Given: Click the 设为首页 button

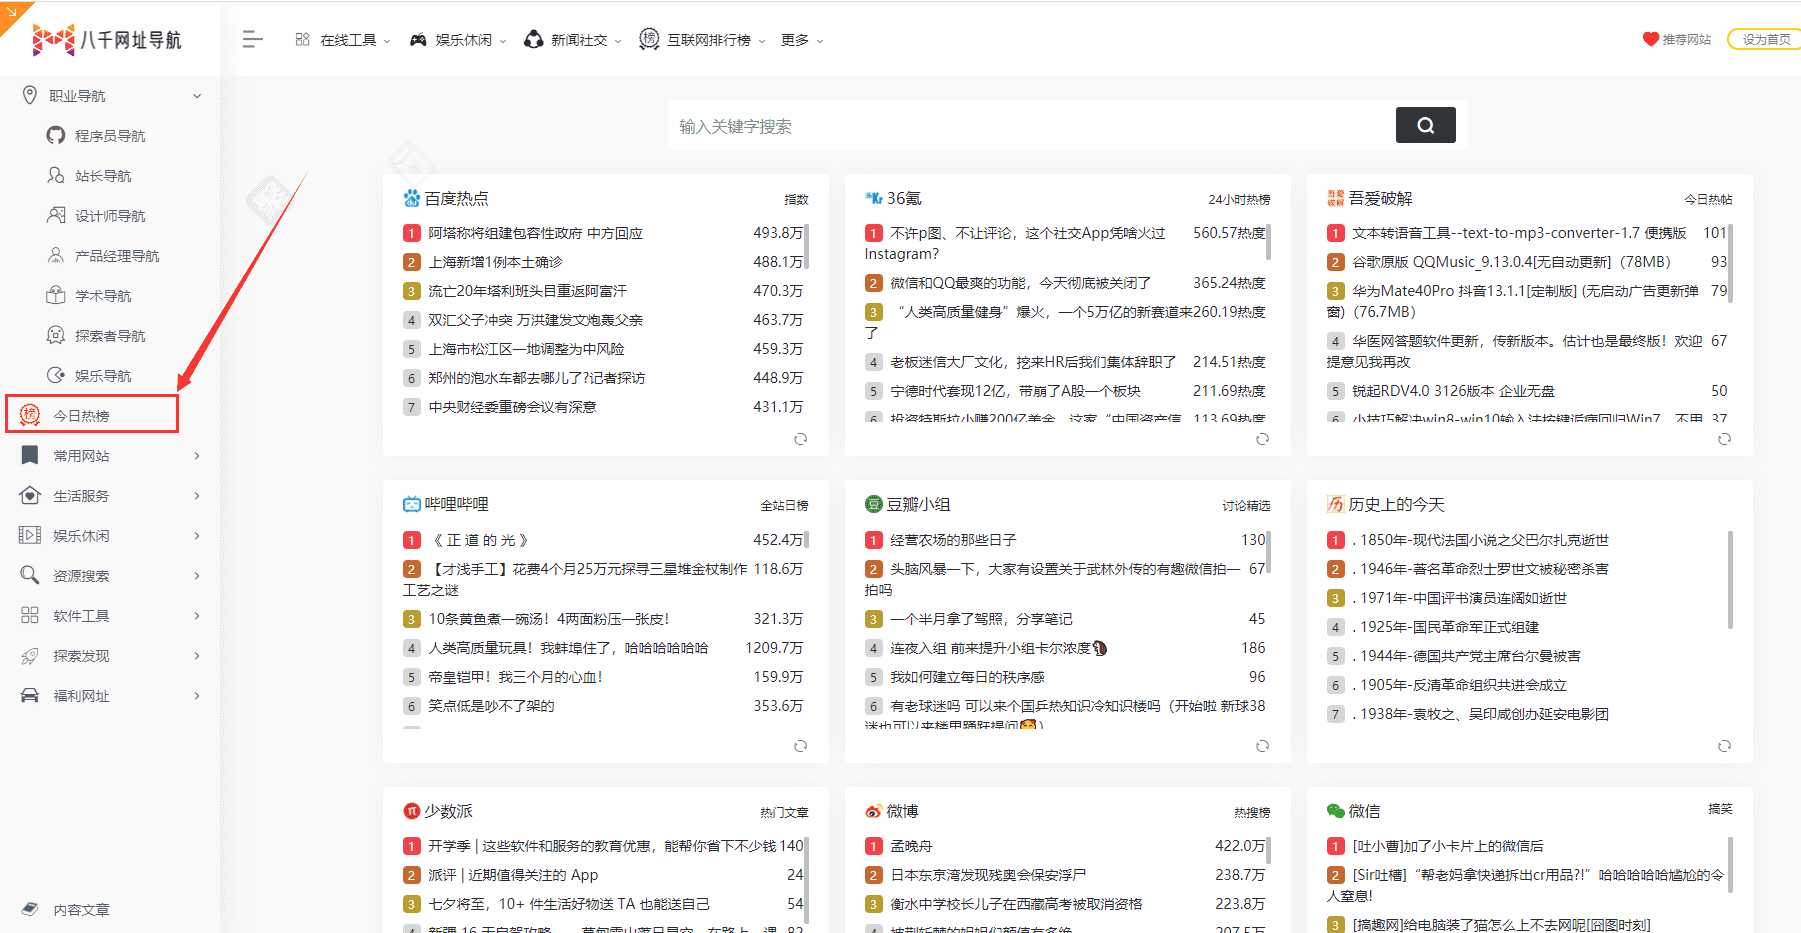Looking at the screenshot, I should (1765, 39).
